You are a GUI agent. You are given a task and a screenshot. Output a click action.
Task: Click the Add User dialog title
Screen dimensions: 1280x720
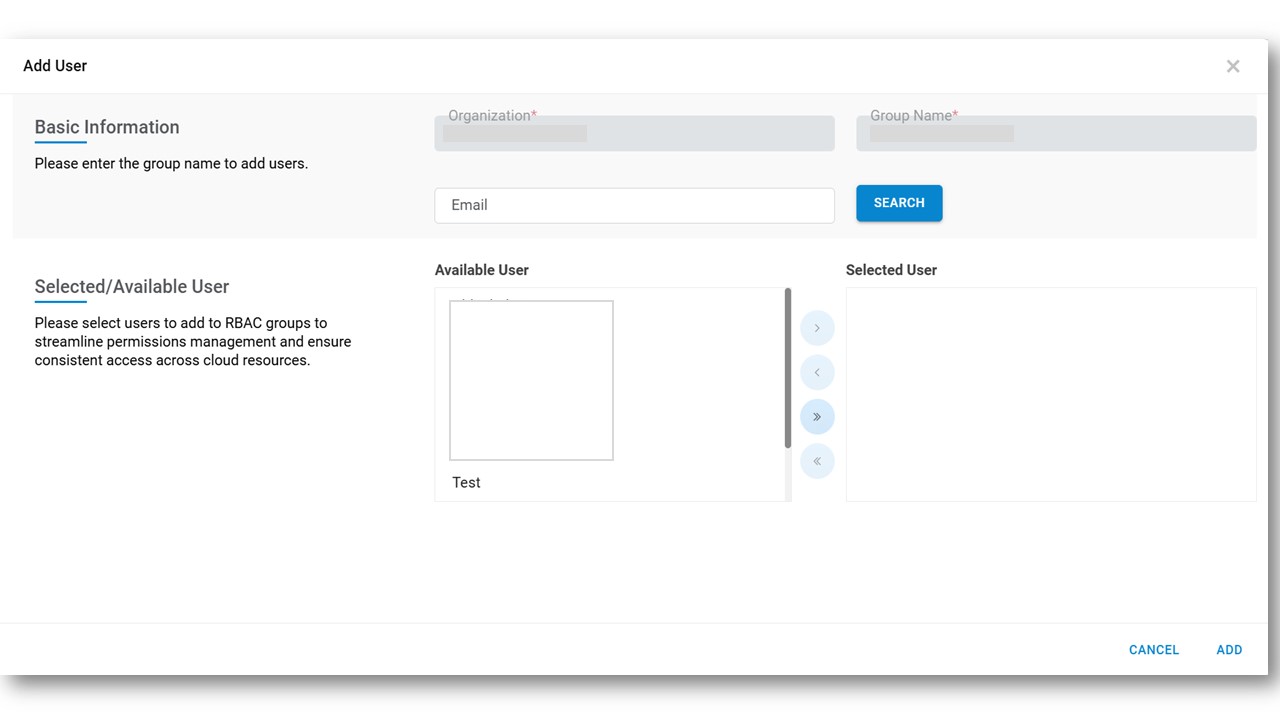click(x=55, y=66)
